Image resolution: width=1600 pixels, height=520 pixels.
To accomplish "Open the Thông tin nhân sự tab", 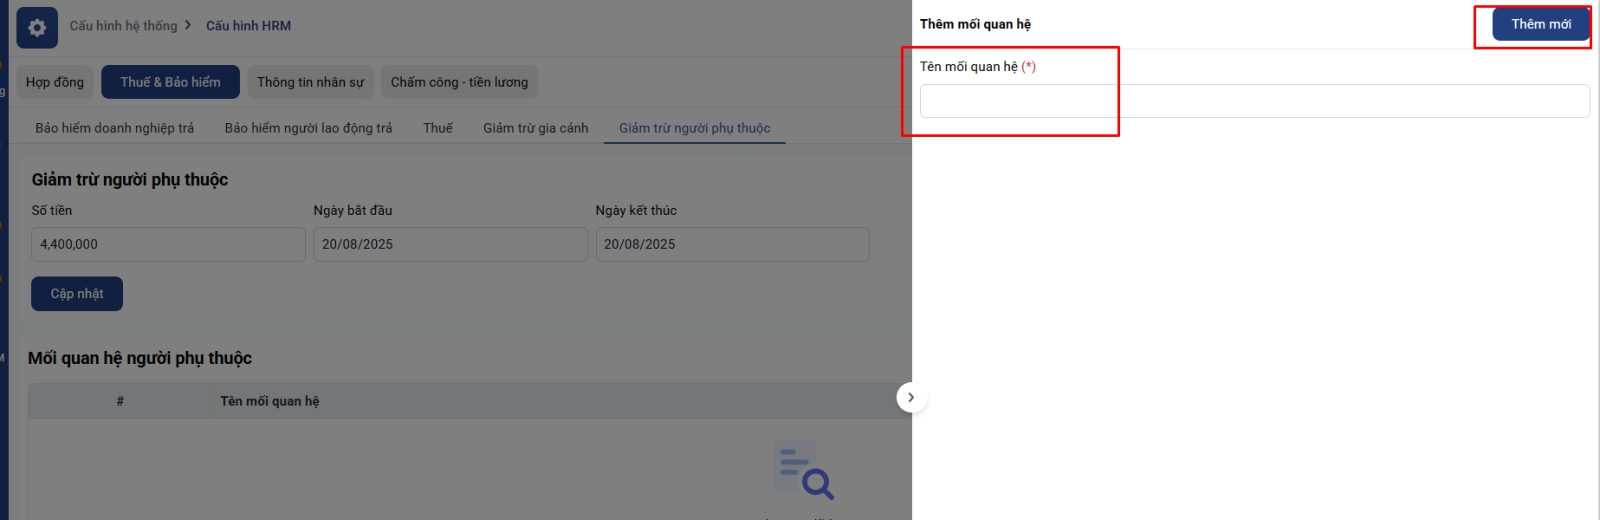I will pos(310,82).
